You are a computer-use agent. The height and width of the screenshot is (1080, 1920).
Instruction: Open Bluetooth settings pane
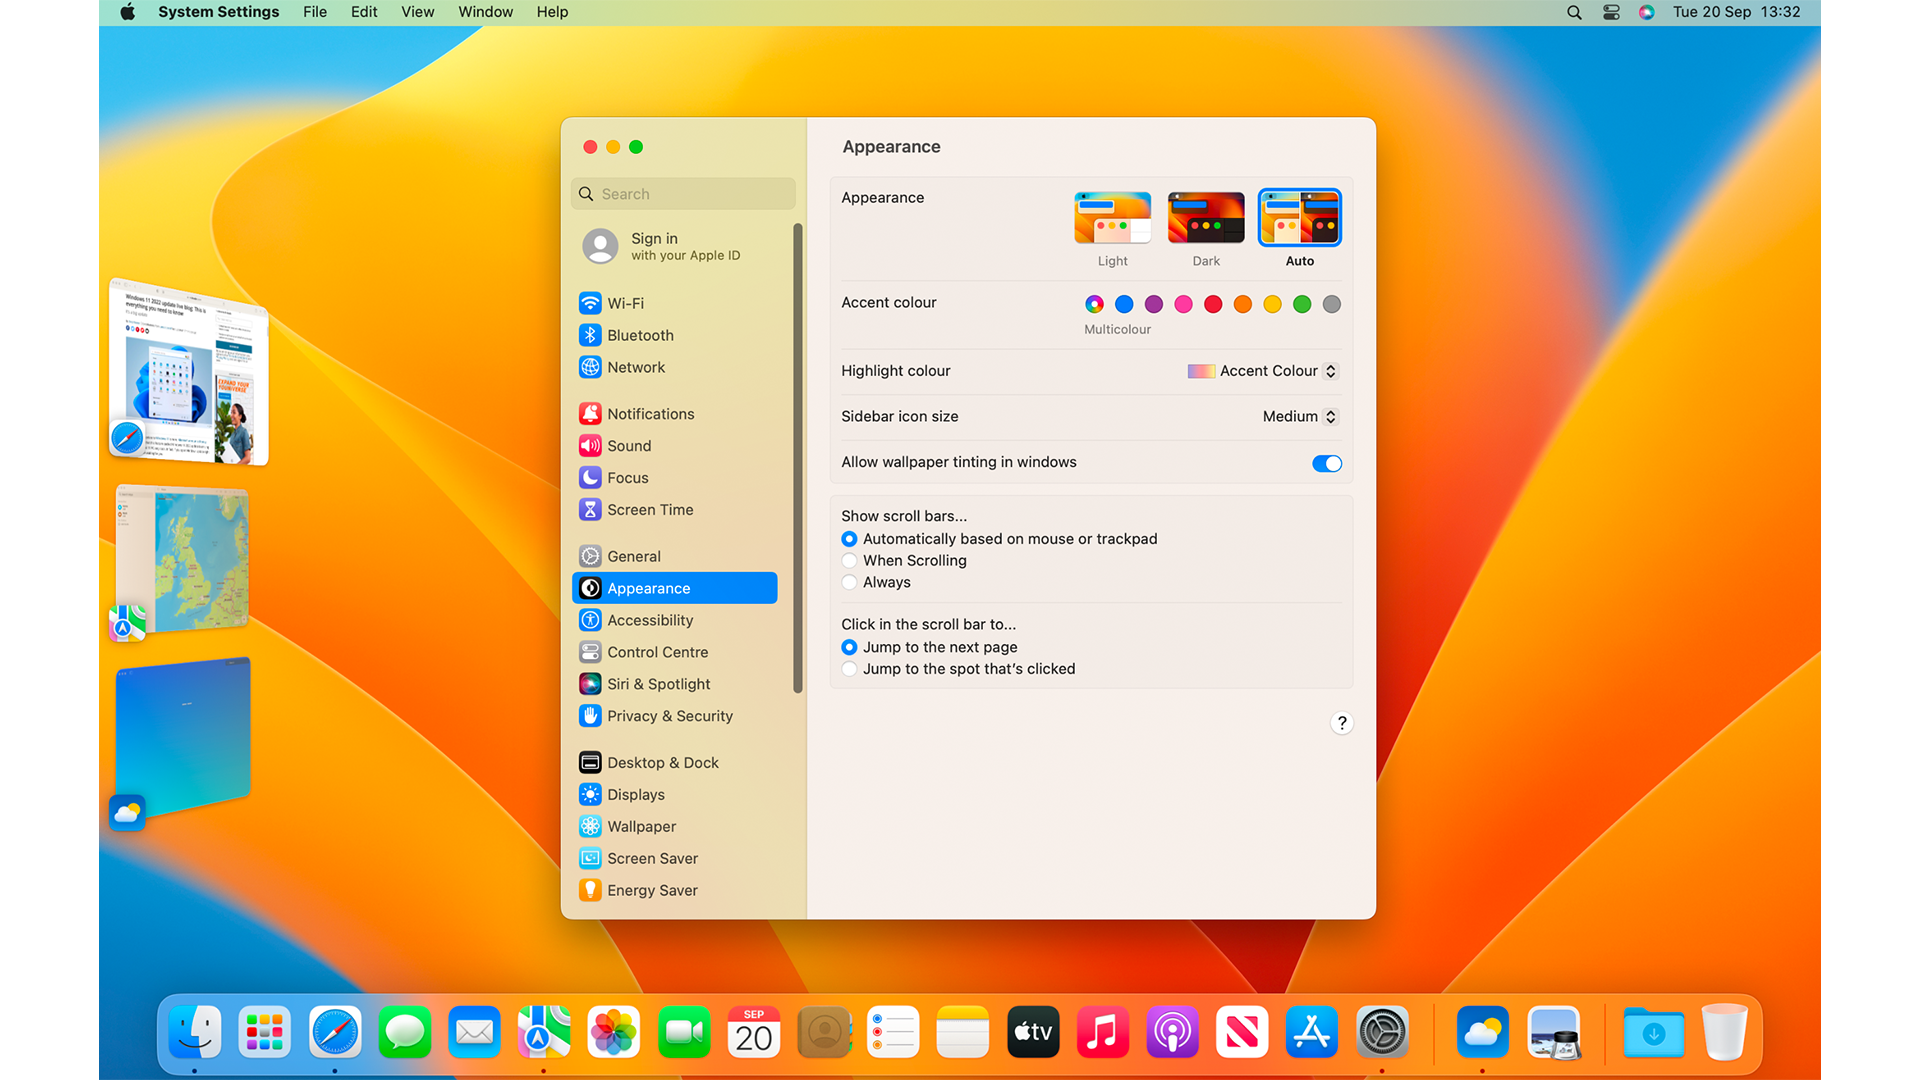tap(640, 335)
